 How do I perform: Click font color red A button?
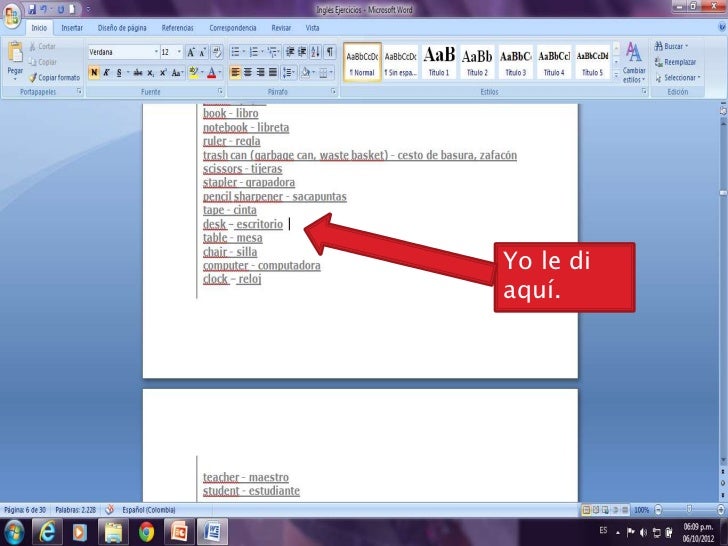212,73
